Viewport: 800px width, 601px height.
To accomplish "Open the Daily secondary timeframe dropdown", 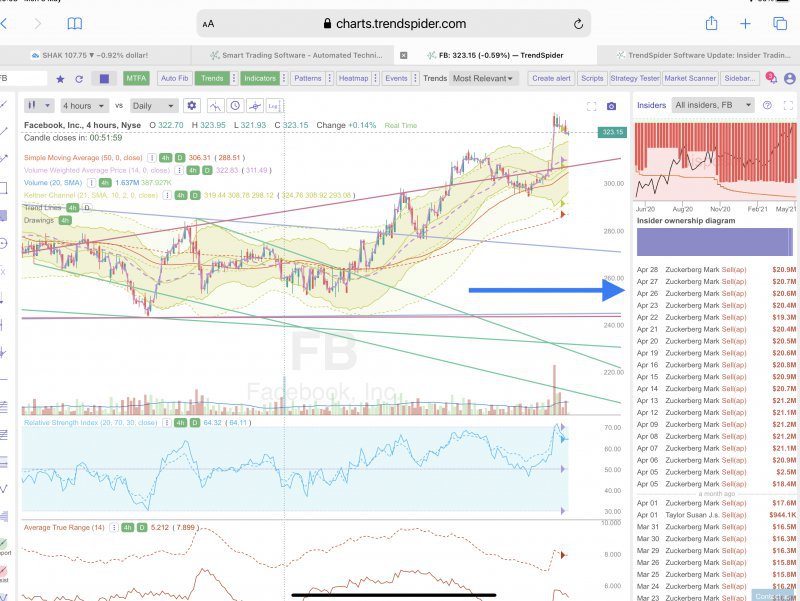I will (153, 106).
